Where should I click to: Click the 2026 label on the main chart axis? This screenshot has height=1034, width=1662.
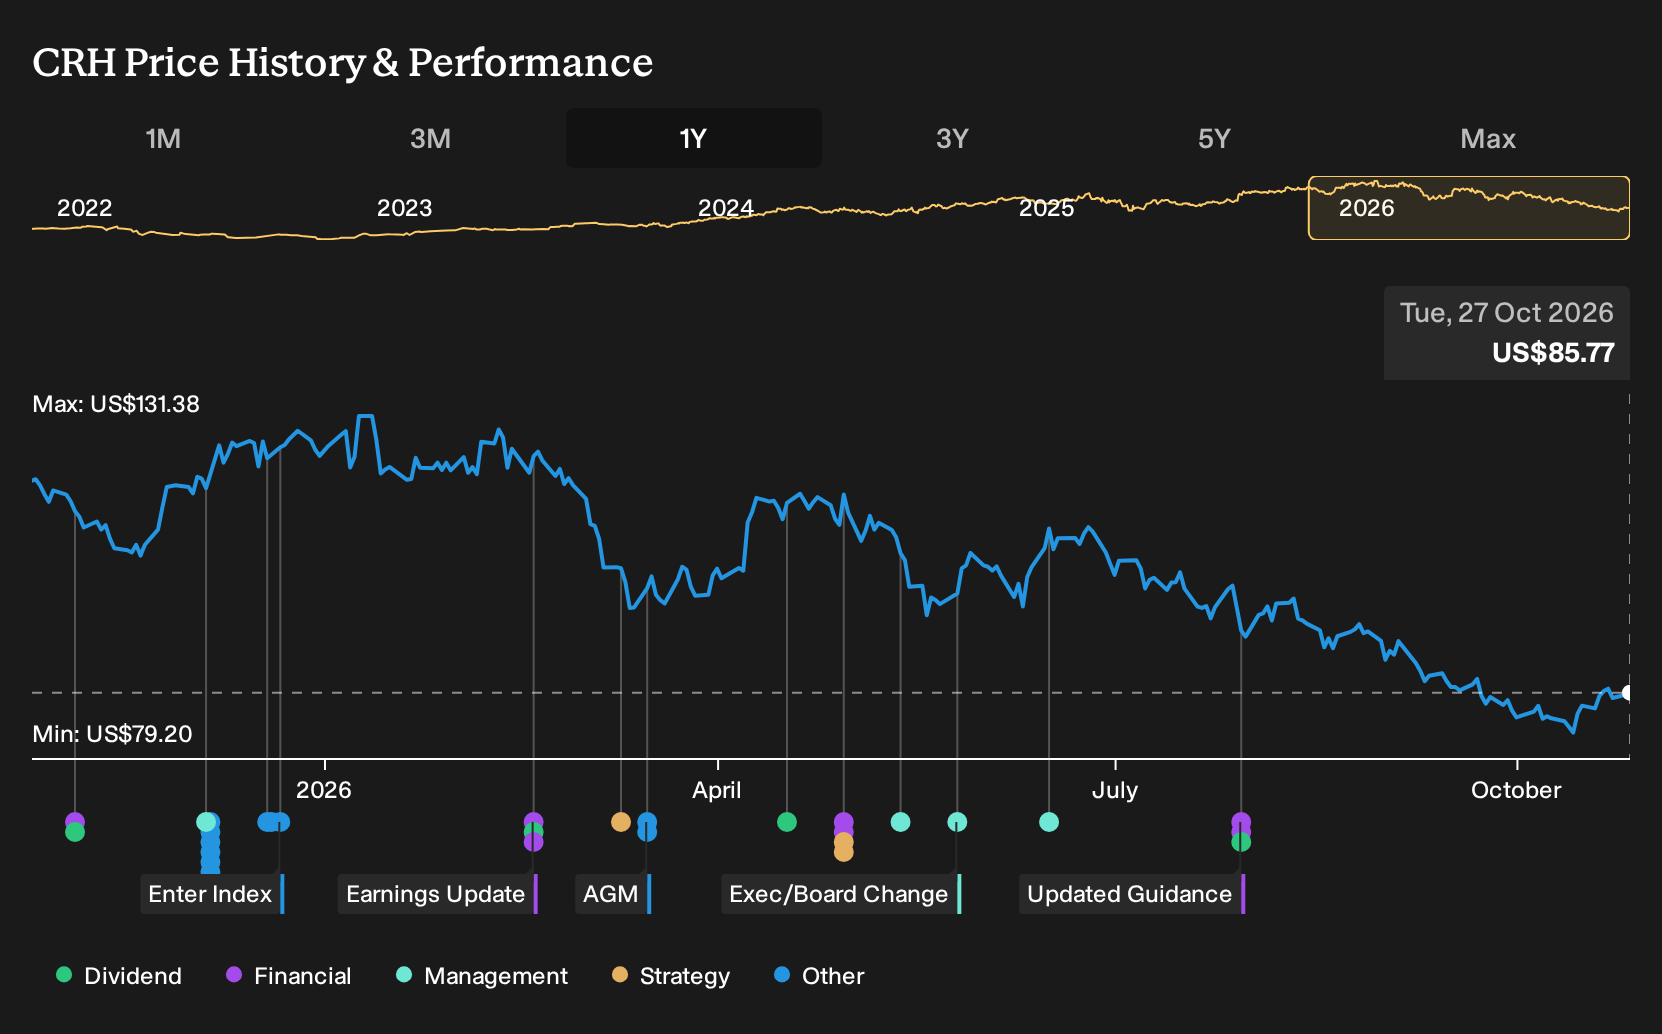point(324,790)
